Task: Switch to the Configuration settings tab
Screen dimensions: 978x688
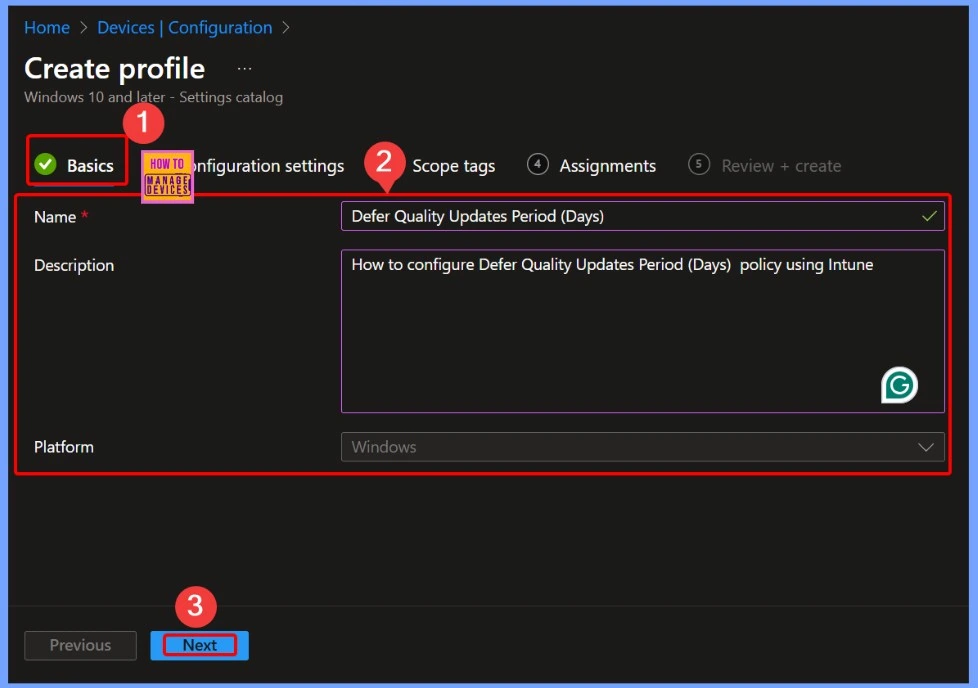Action: pos(268,166)
